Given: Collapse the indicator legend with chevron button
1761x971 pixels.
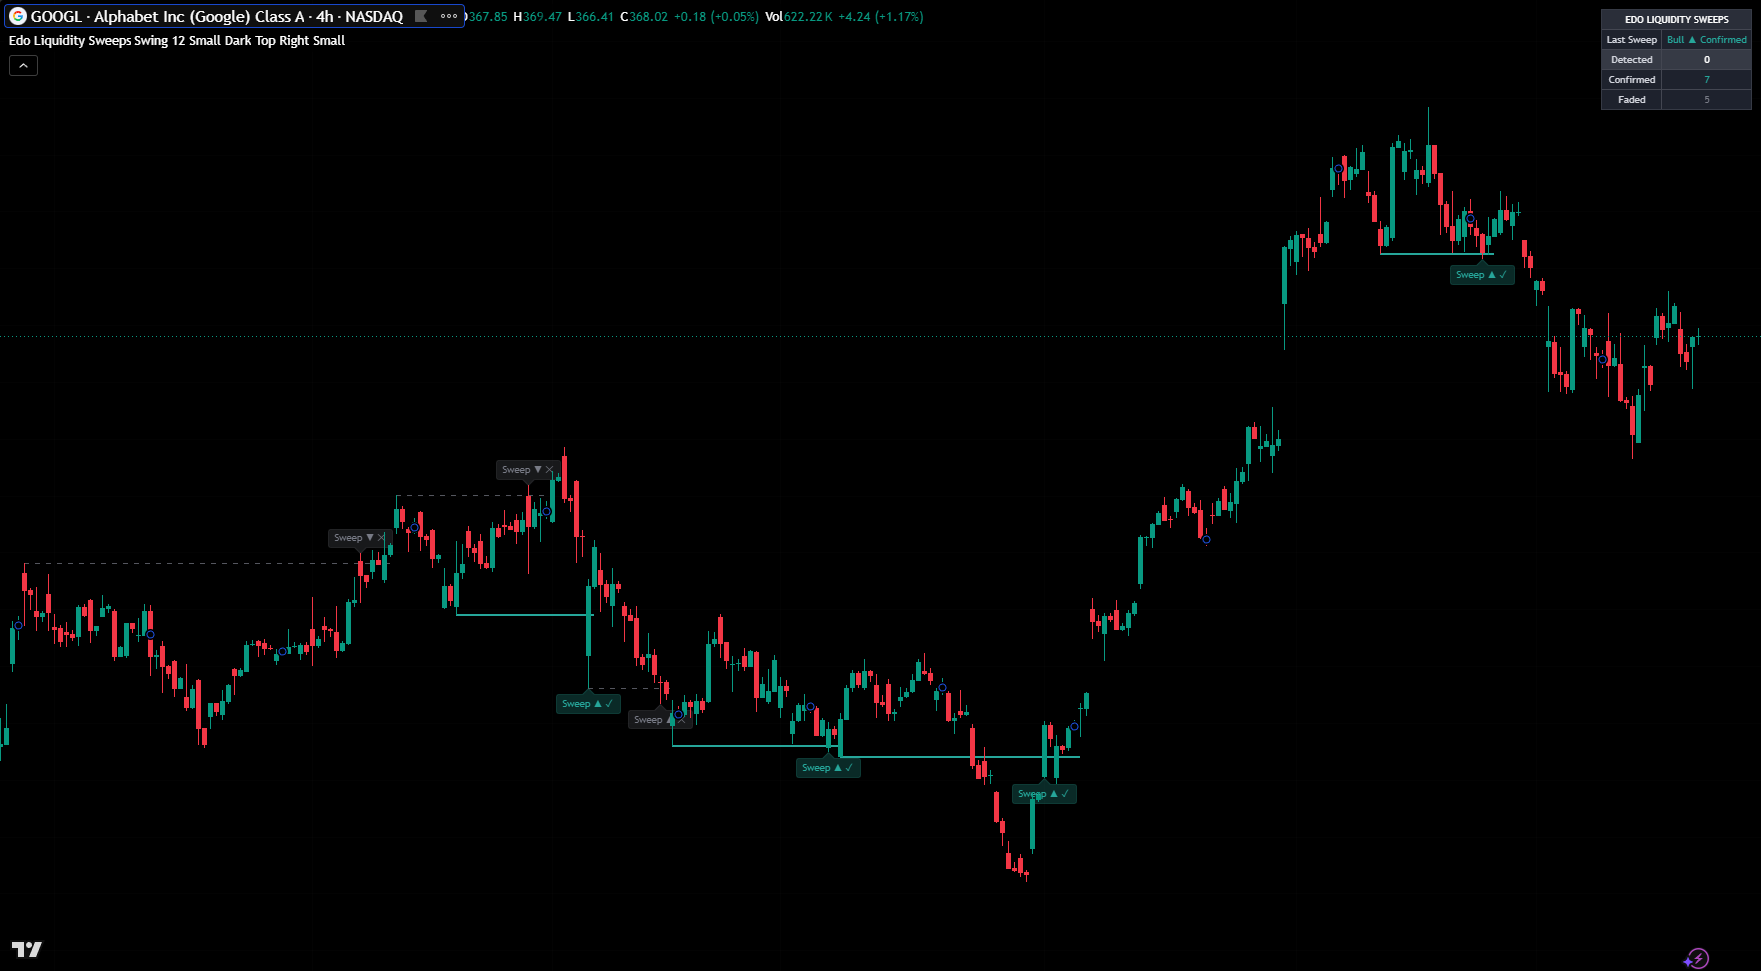Looking at the screenshot, I should 23,65.
